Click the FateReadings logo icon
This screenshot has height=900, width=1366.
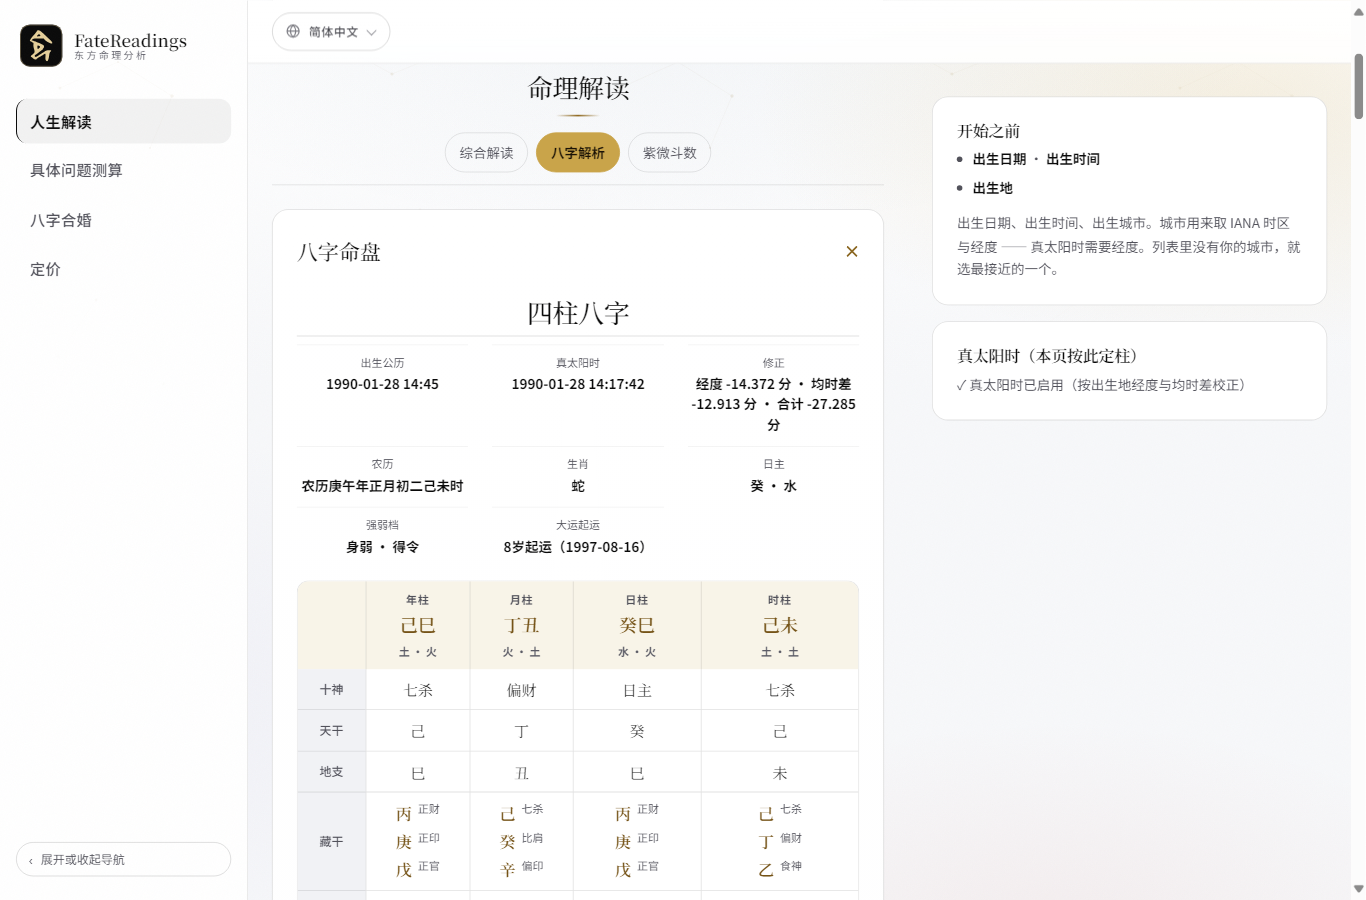pyautogui.click(x=41, y=46)
